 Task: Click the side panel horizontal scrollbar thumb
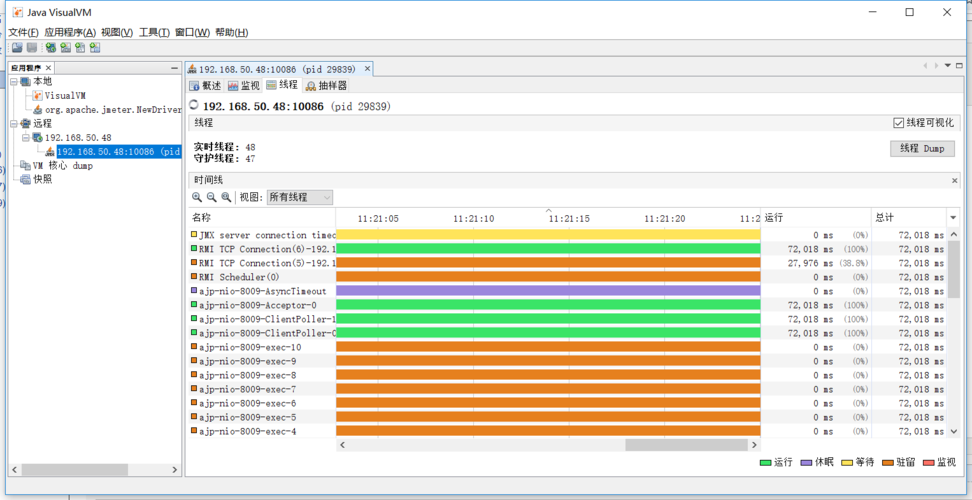pyautogui.click(x=73, y=469)
